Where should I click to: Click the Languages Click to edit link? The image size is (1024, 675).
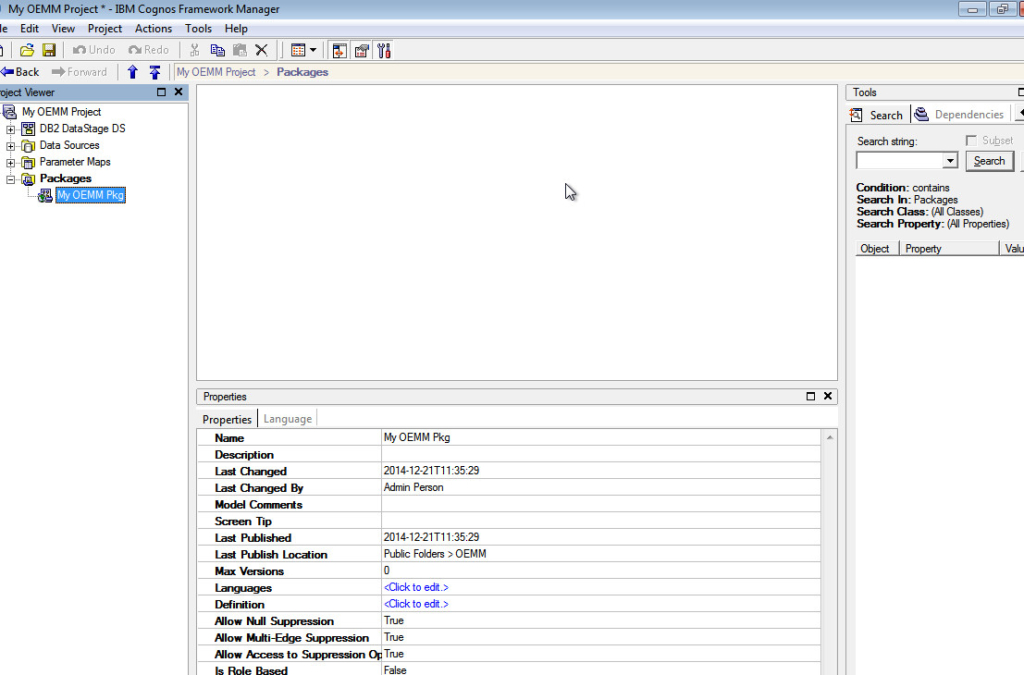point(416,587)
